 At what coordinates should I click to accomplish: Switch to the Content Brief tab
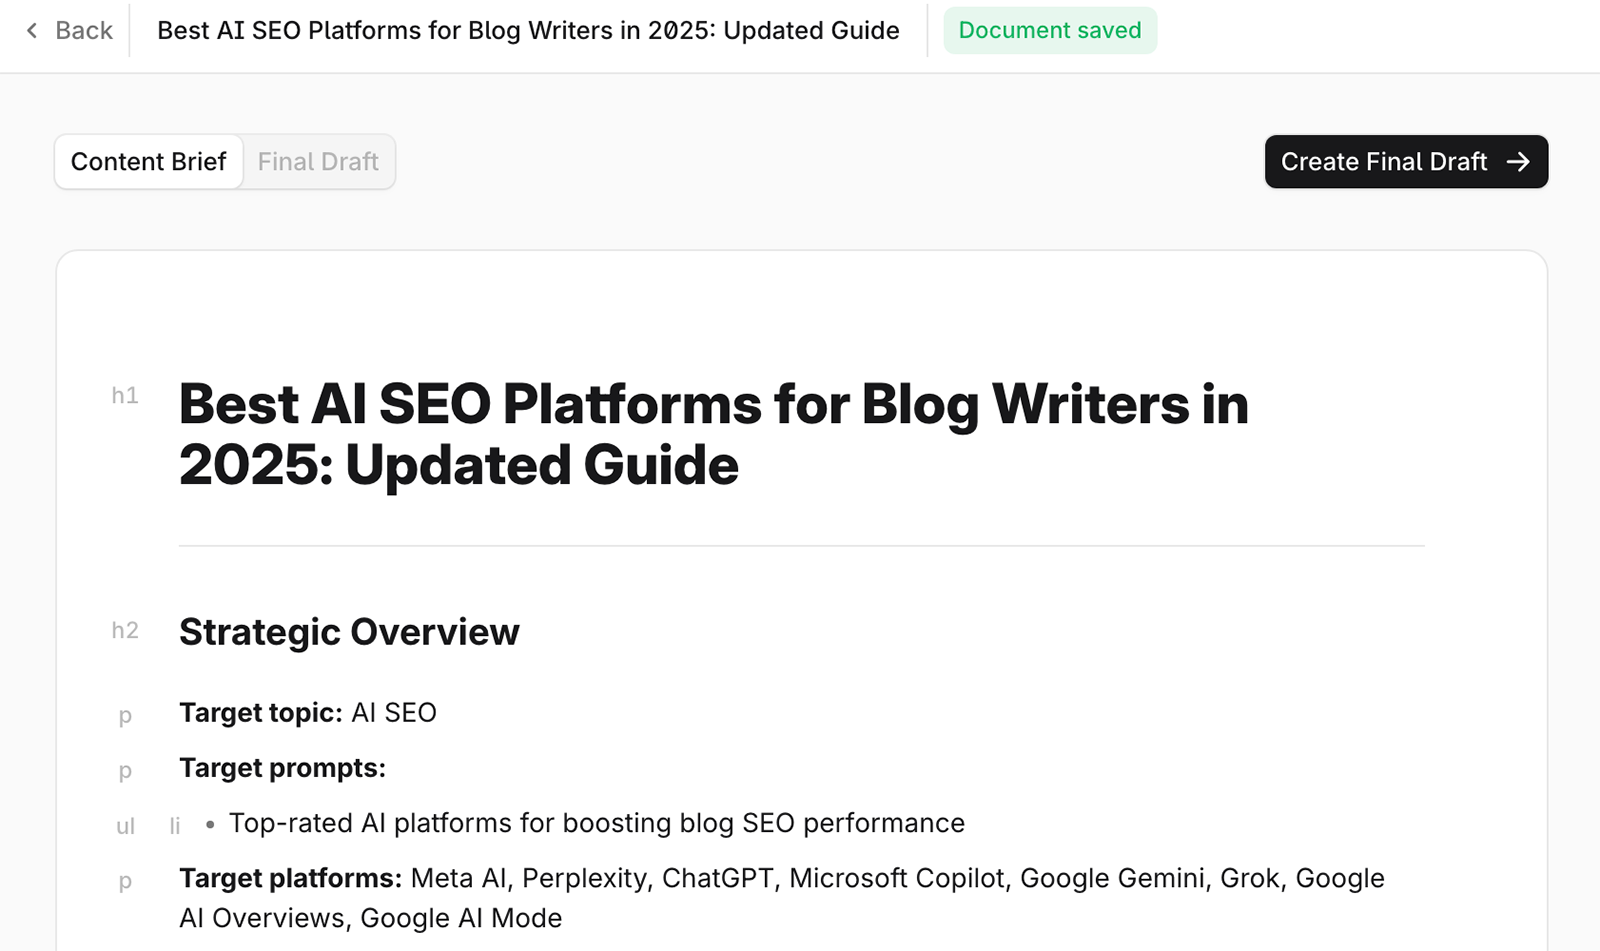(149, 162)
